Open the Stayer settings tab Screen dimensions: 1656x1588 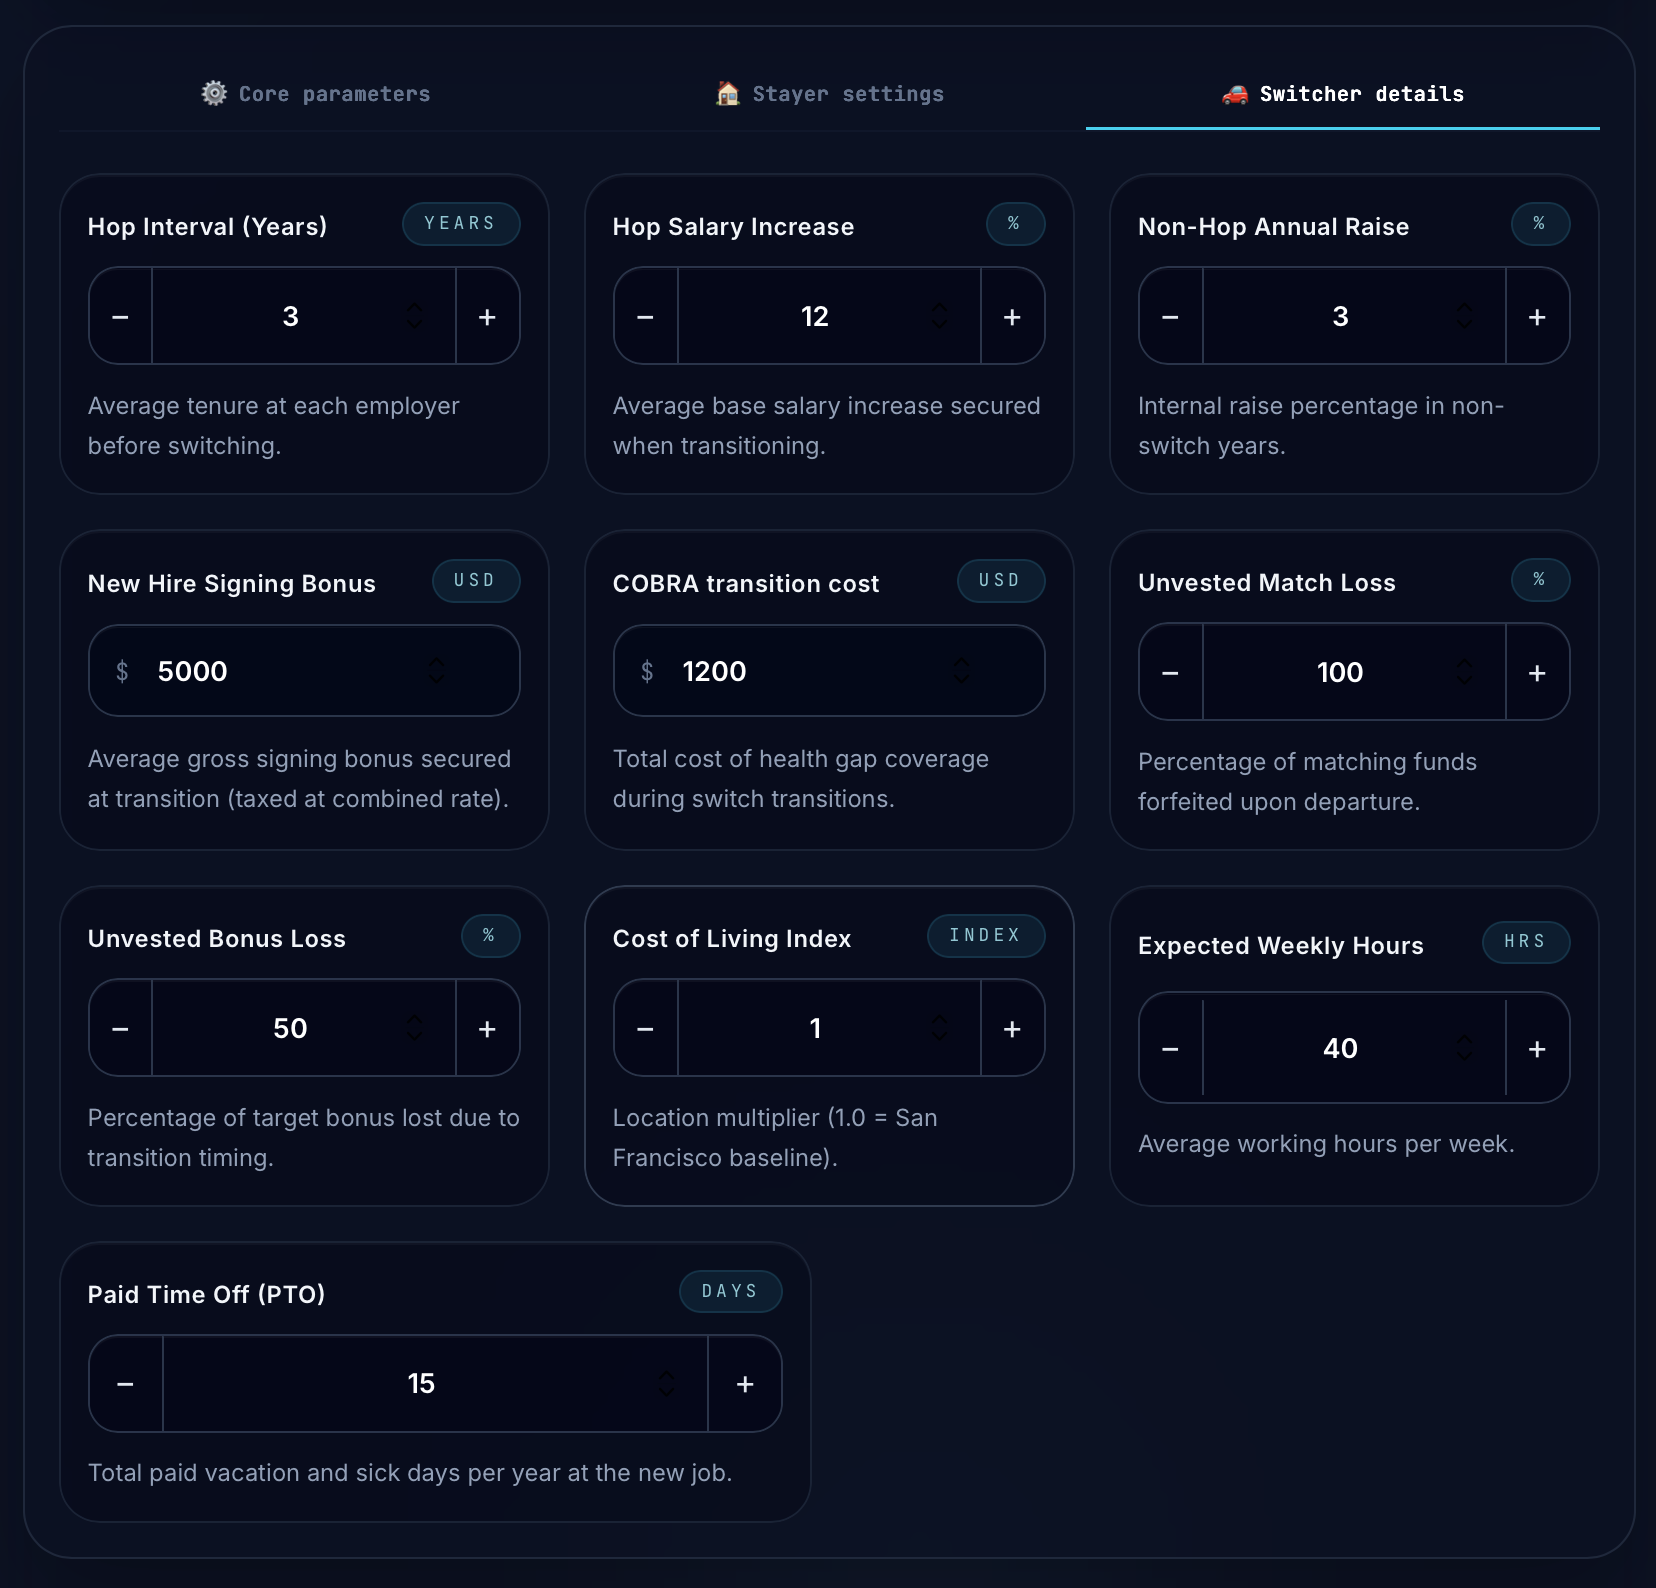click(830, 94)
